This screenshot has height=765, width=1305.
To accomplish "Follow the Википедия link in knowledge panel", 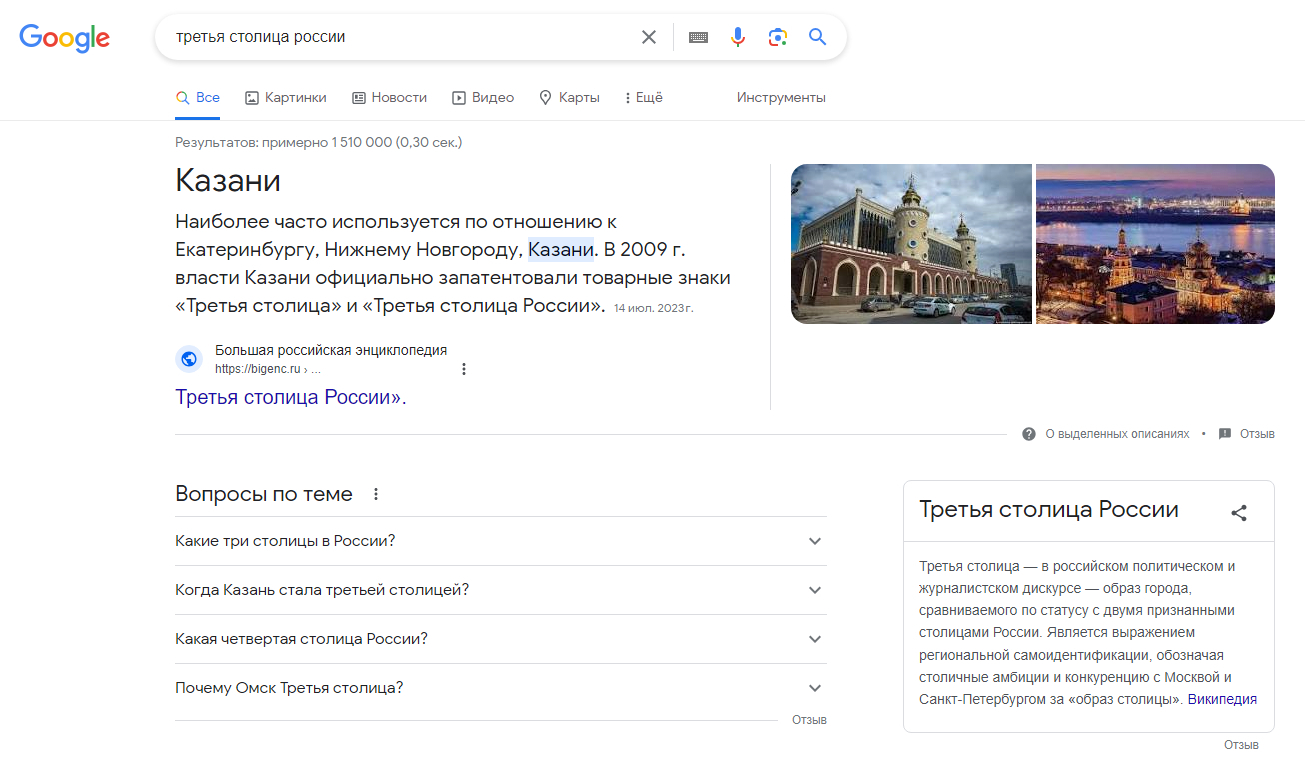I will tap(1222, 699).
